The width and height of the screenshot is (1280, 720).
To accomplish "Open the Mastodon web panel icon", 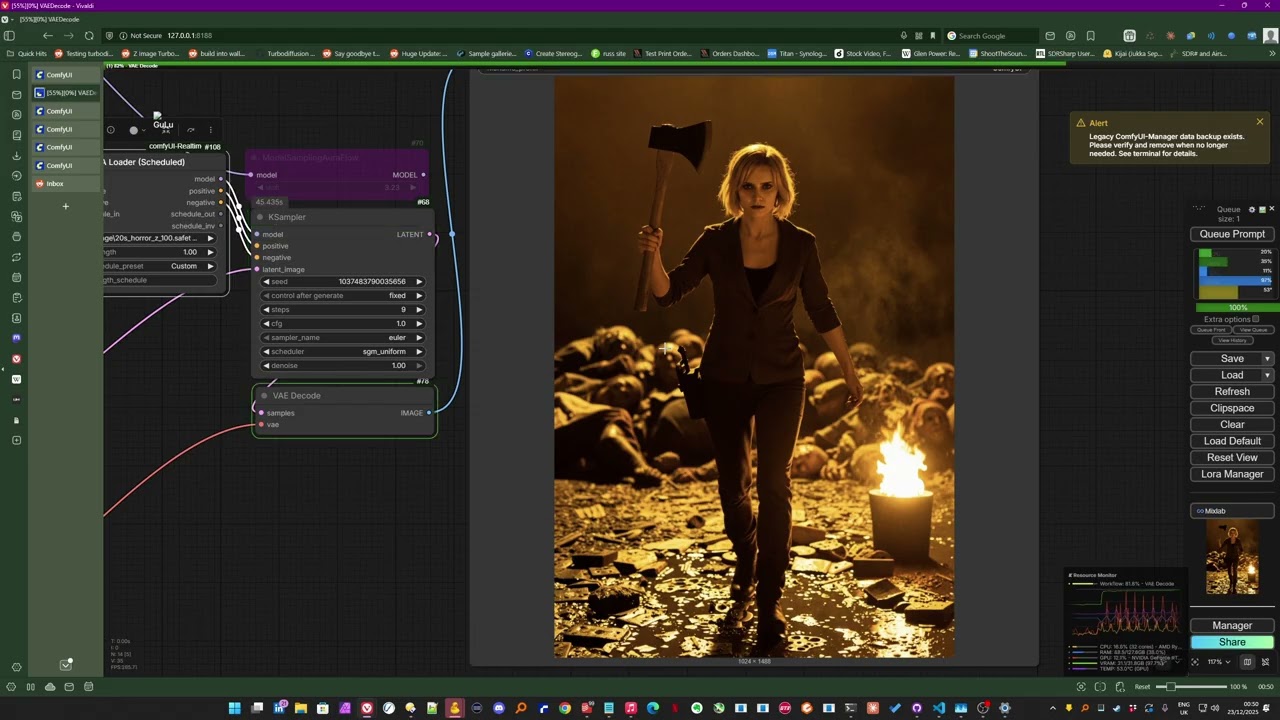I will coord(16,338).
